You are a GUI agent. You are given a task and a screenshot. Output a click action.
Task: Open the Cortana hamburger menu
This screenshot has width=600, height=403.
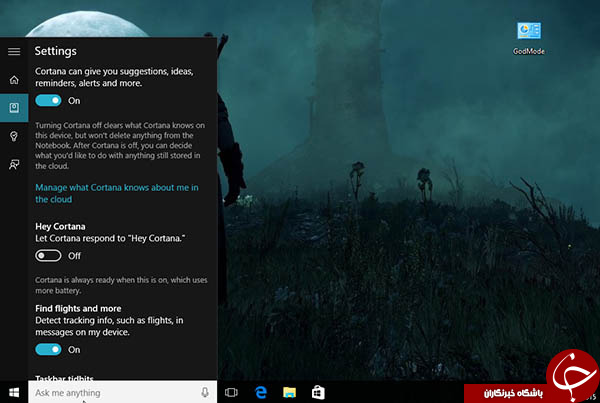(x=14, y=51)
